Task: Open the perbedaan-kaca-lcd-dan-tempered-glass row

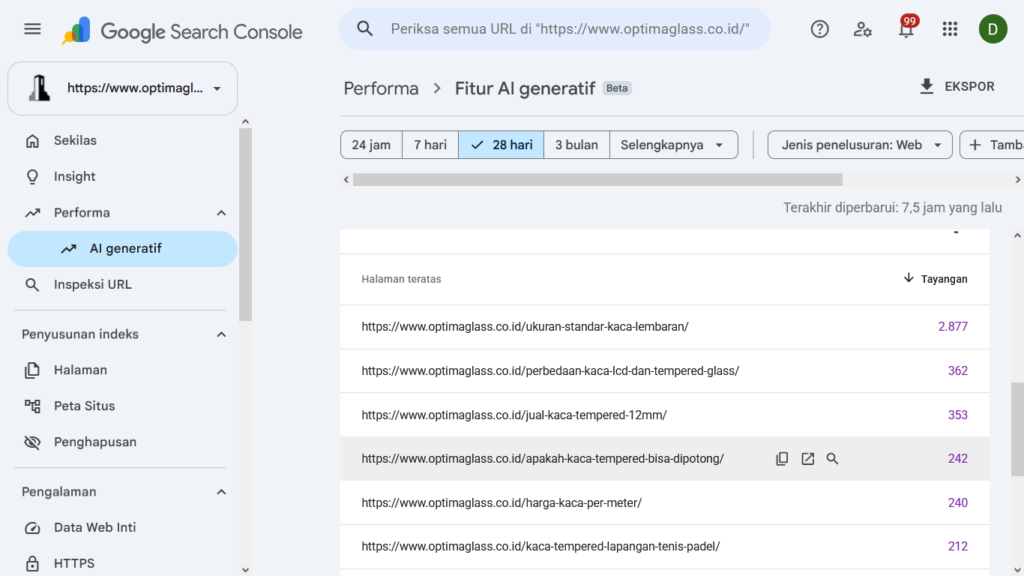Action: [664, 371]
